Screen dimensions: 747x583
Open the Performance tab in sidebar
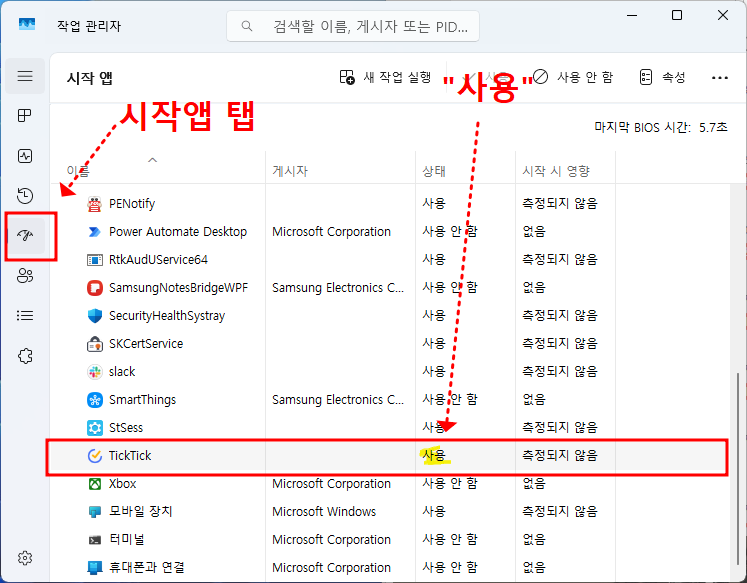pos(25,156)
